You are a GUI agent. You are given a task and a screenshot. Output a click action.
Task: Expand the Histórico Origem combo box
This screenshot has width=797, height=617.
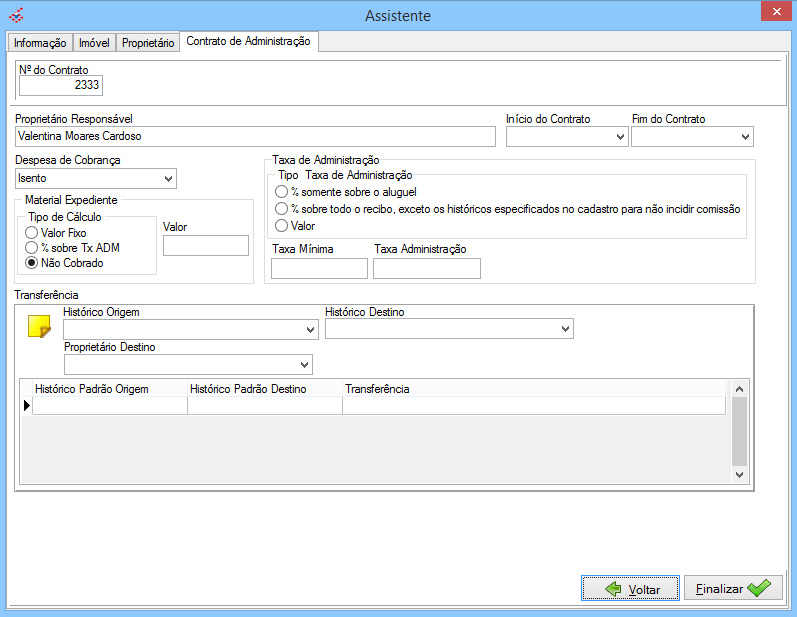[x=309, y=330]
